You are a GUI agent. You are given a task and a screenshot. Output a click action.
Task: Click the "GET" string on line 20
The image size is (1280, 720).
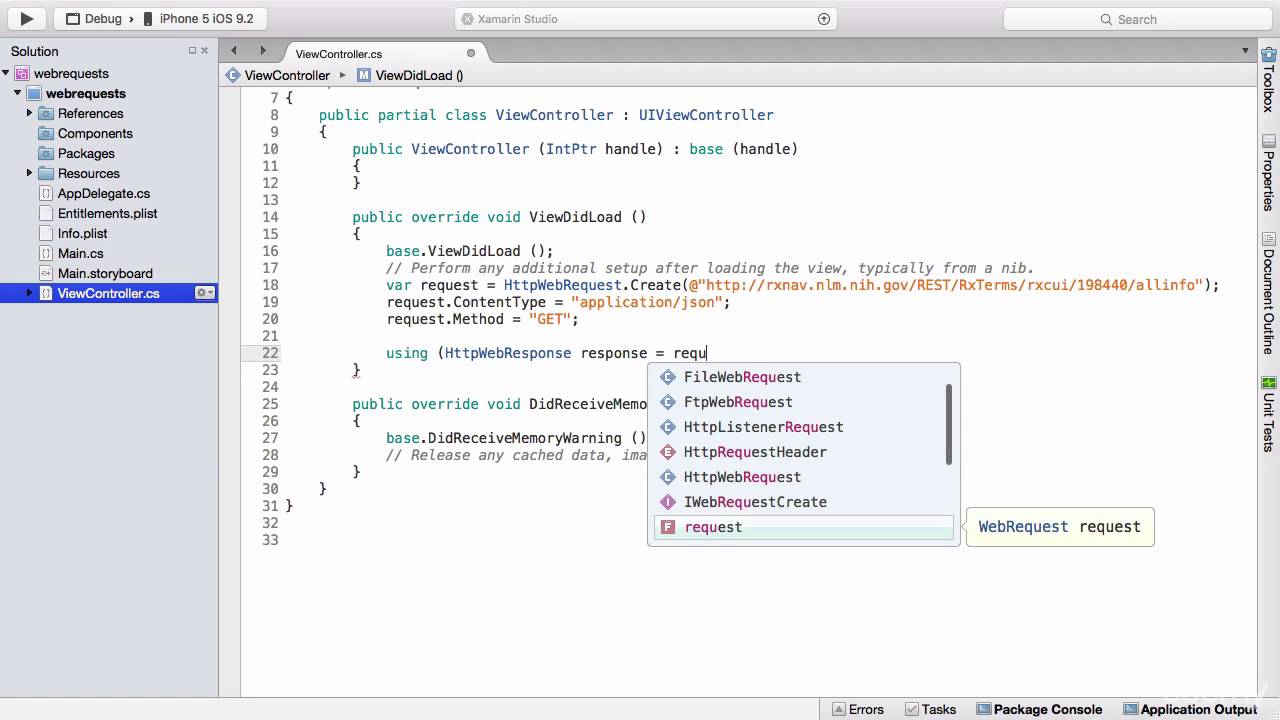550,319
